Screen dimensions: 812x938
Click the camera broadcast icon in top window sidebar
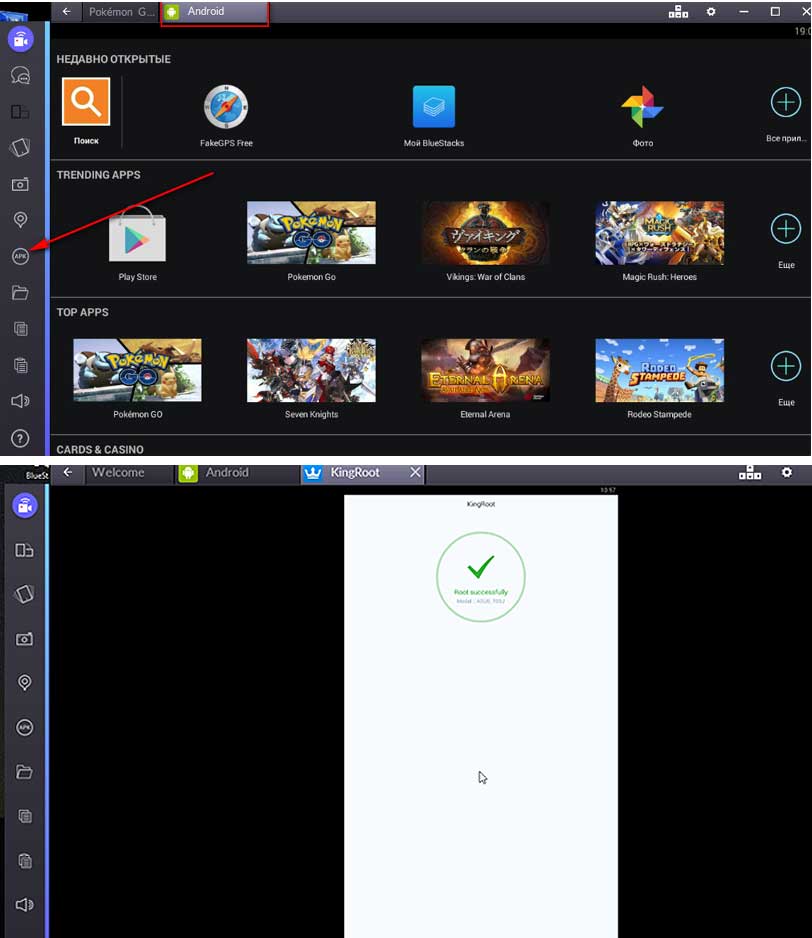tap(20, 39)
